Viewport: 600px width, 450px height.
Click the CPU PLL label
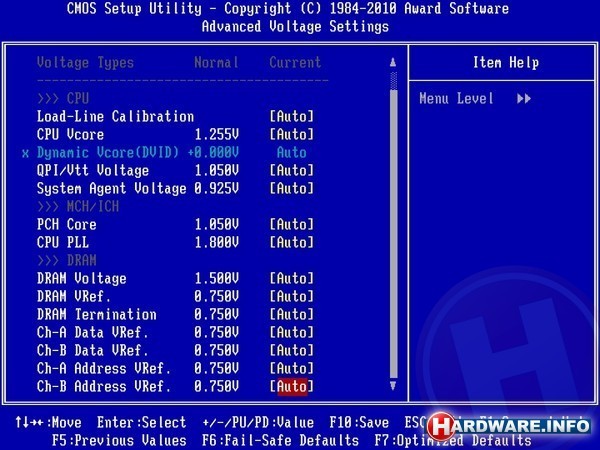click(63, 242)
